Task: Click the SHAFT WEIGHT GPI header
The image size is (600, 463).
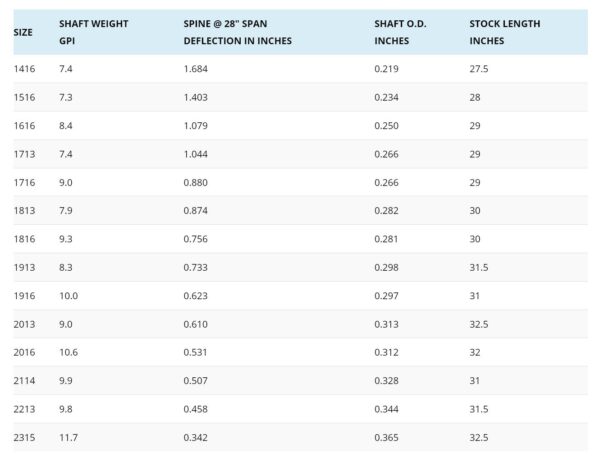Action: click(93, 32)
